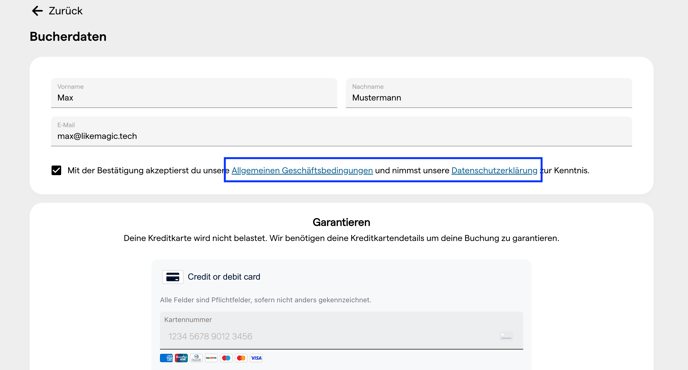
Task: Uncheck the terms acceptance checkbox
Action: [x=56, y=170]
